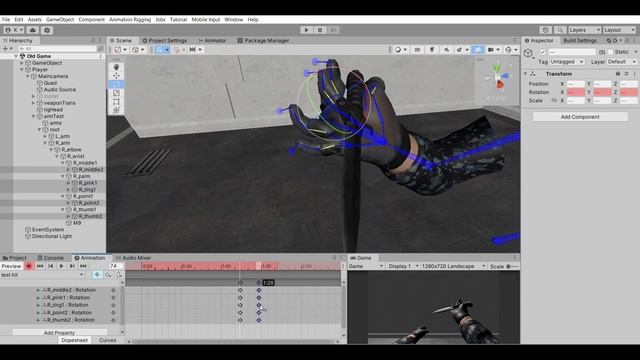Image resolution: width=640 pixels, height=360 pixels.
Task: Click the Hierarchy search-by-type icon
Action: (x=100, y=49)
